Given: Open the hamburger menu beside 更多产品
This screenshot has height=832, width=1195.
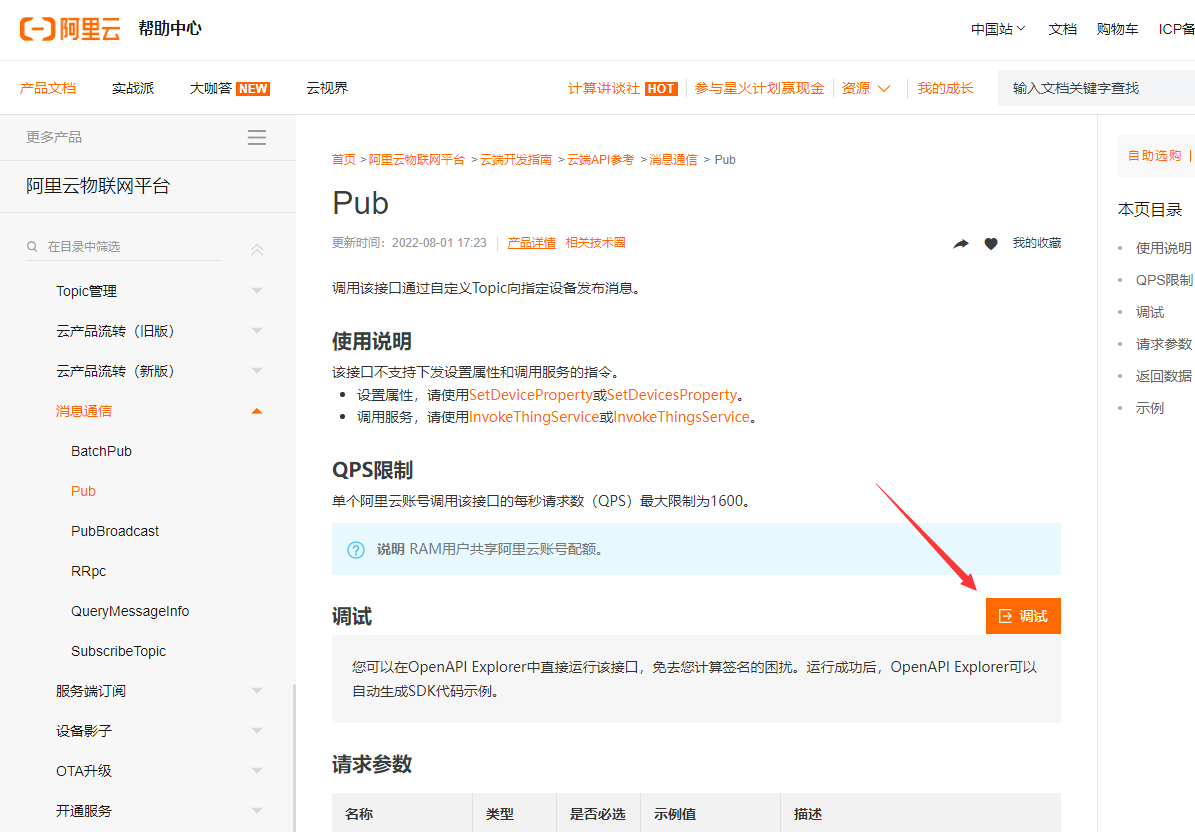Looking at the screenshot, I should coord(257,137).
